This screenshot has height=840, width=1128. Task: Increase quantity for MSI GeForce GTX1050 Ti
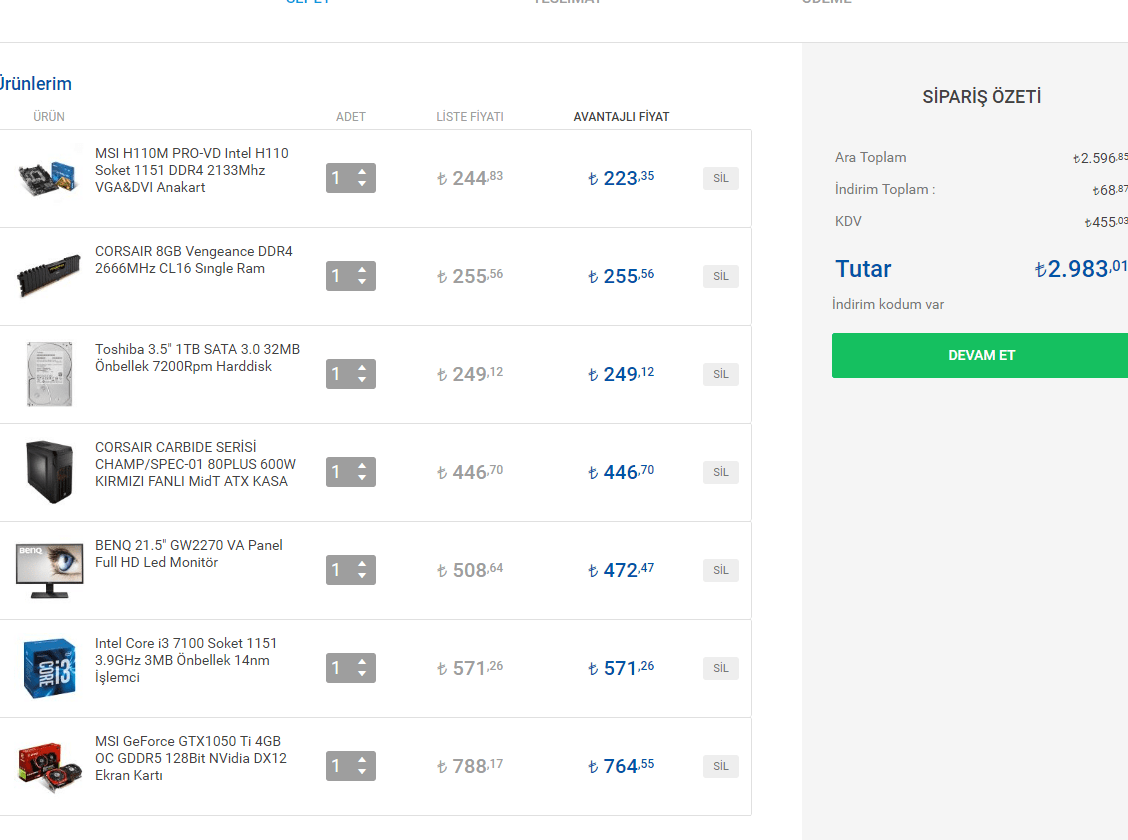pos(362,759)
